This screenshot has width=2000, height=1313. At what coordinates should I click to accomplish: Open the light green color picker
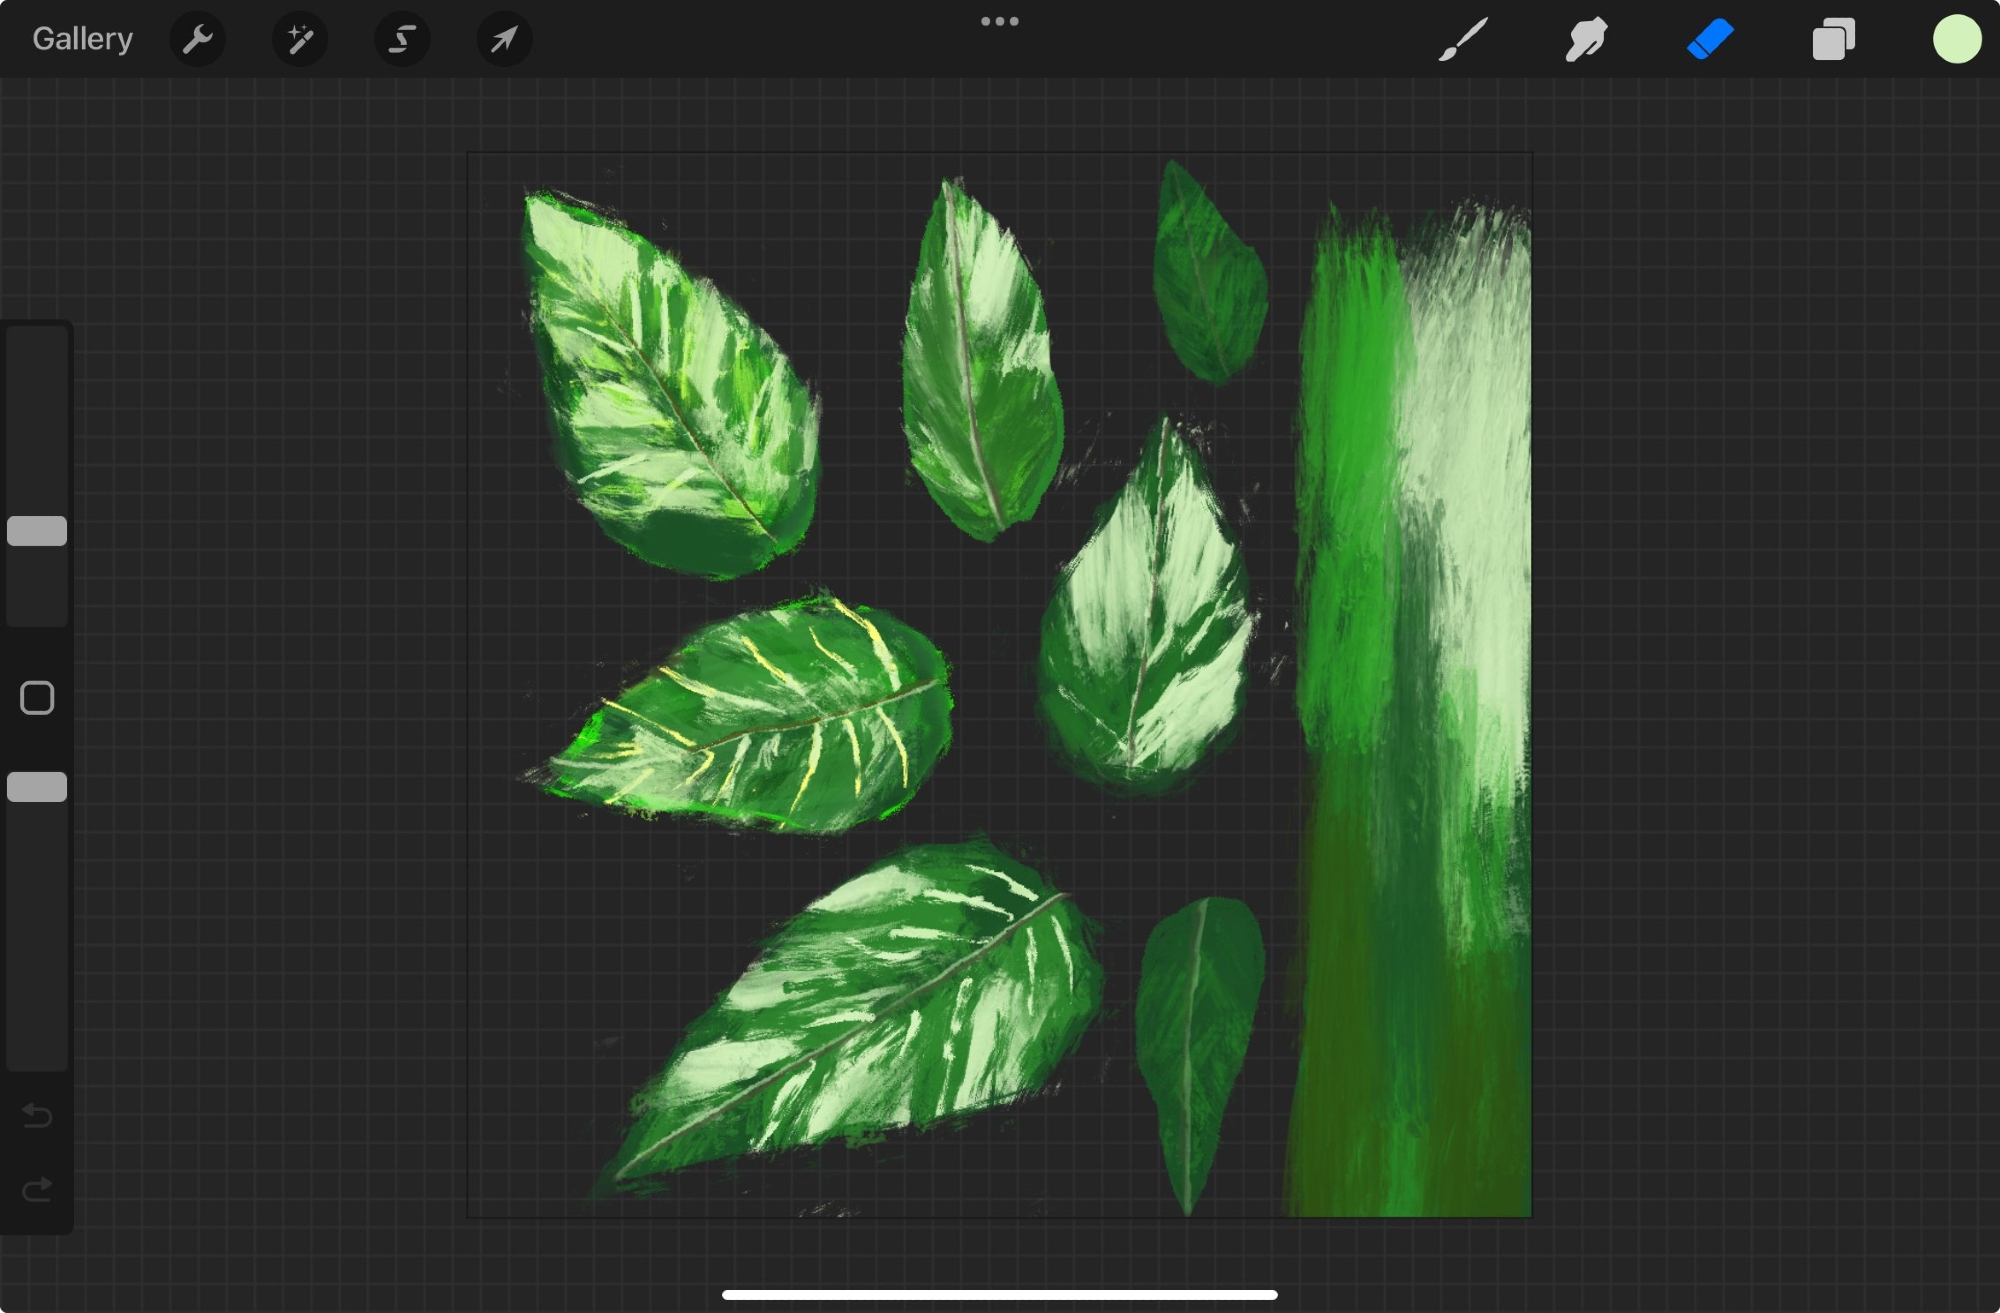tap(1957, 39)
